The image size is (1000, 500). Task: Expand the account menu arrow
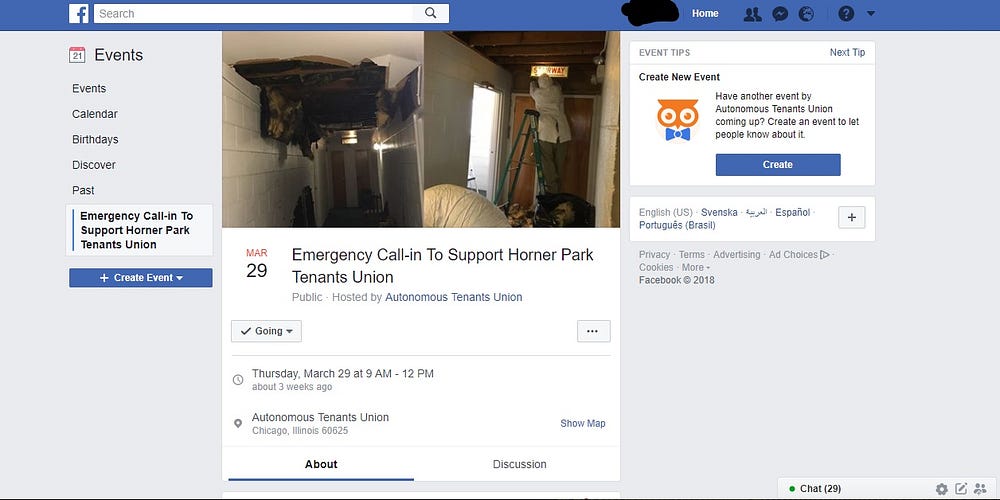[x=871, y=13]
